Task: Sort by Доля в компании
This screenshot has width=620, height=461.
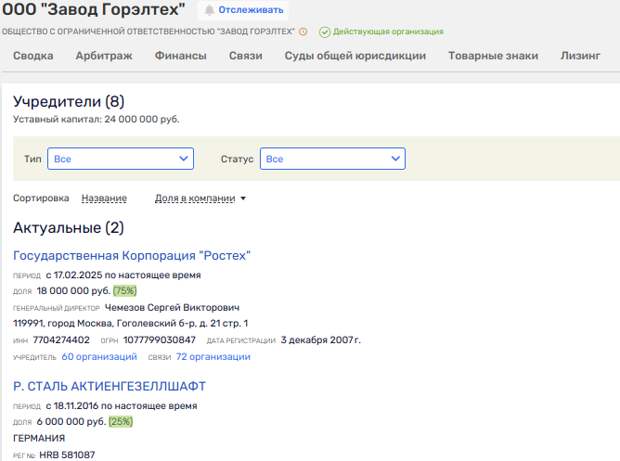Action: 195,198
